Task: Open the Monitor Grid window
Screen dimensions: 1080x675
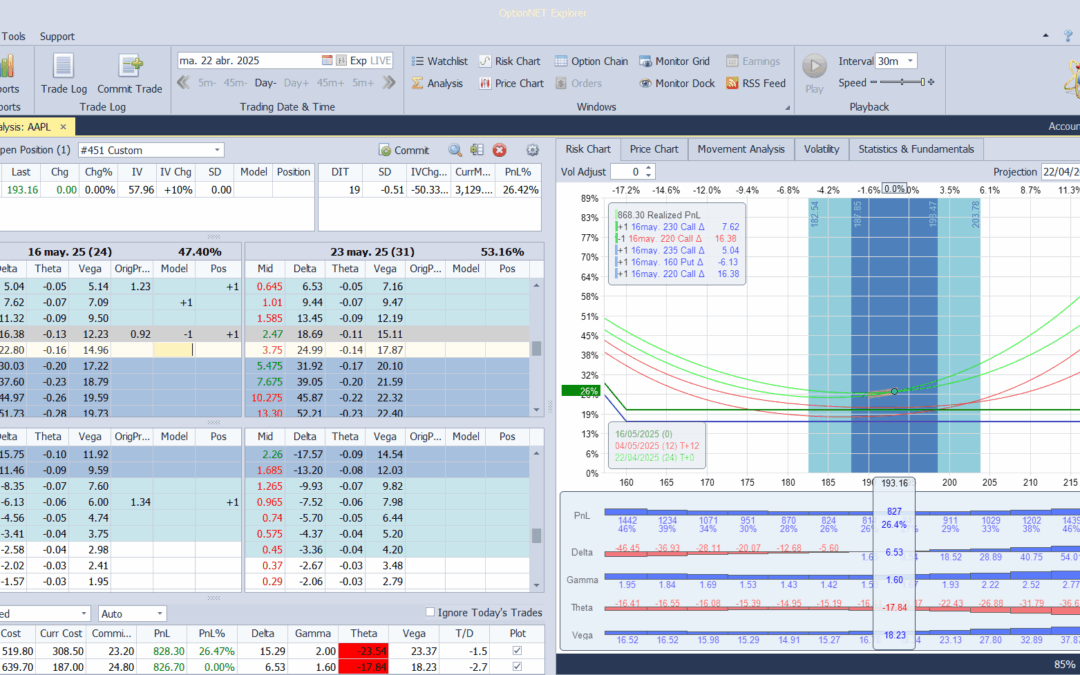Action: [674, 61]
